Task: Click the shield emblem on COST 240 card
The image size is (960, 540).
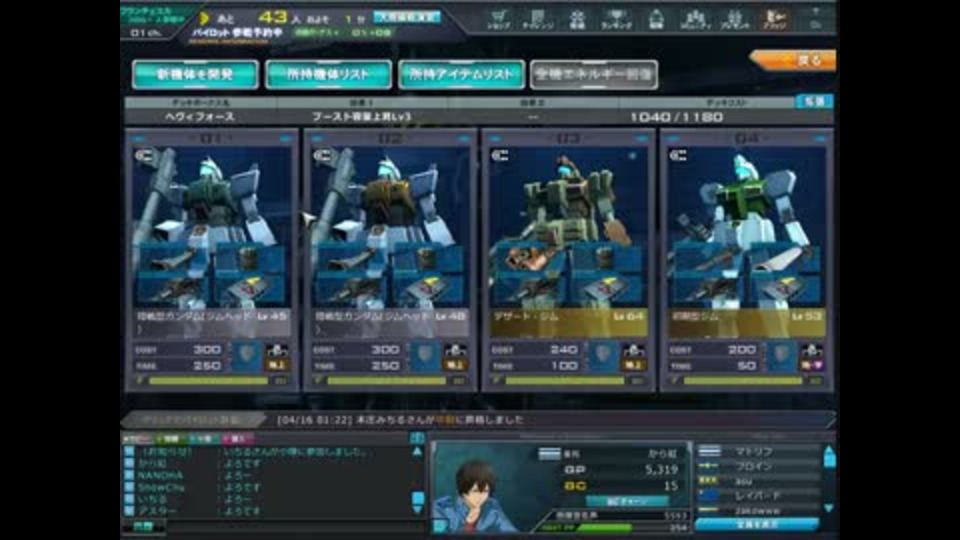Action: point(602,356)
